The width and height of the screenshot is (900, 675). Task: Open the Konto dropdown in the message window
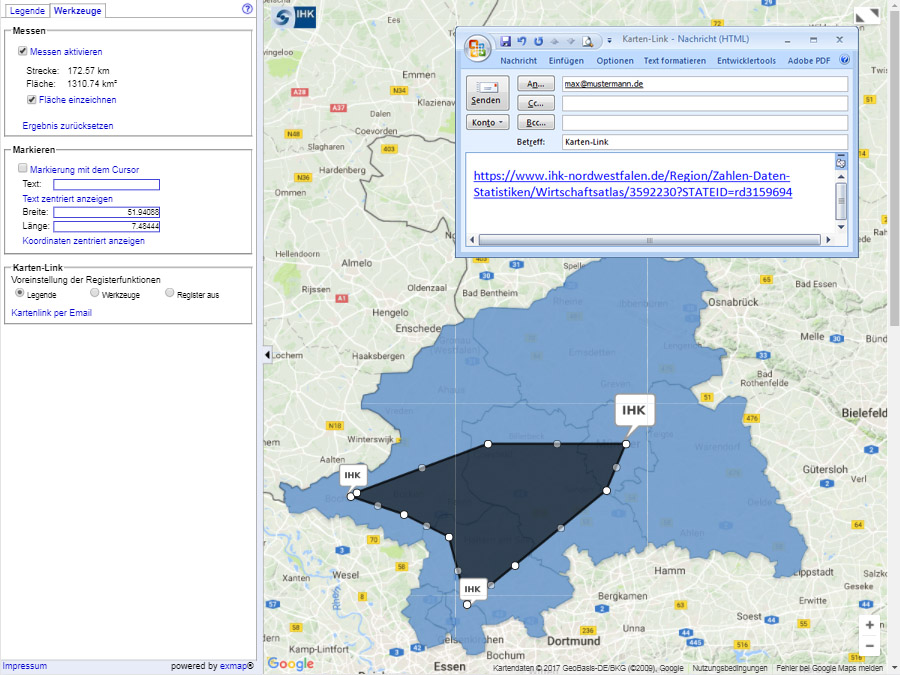click(487, 122)
